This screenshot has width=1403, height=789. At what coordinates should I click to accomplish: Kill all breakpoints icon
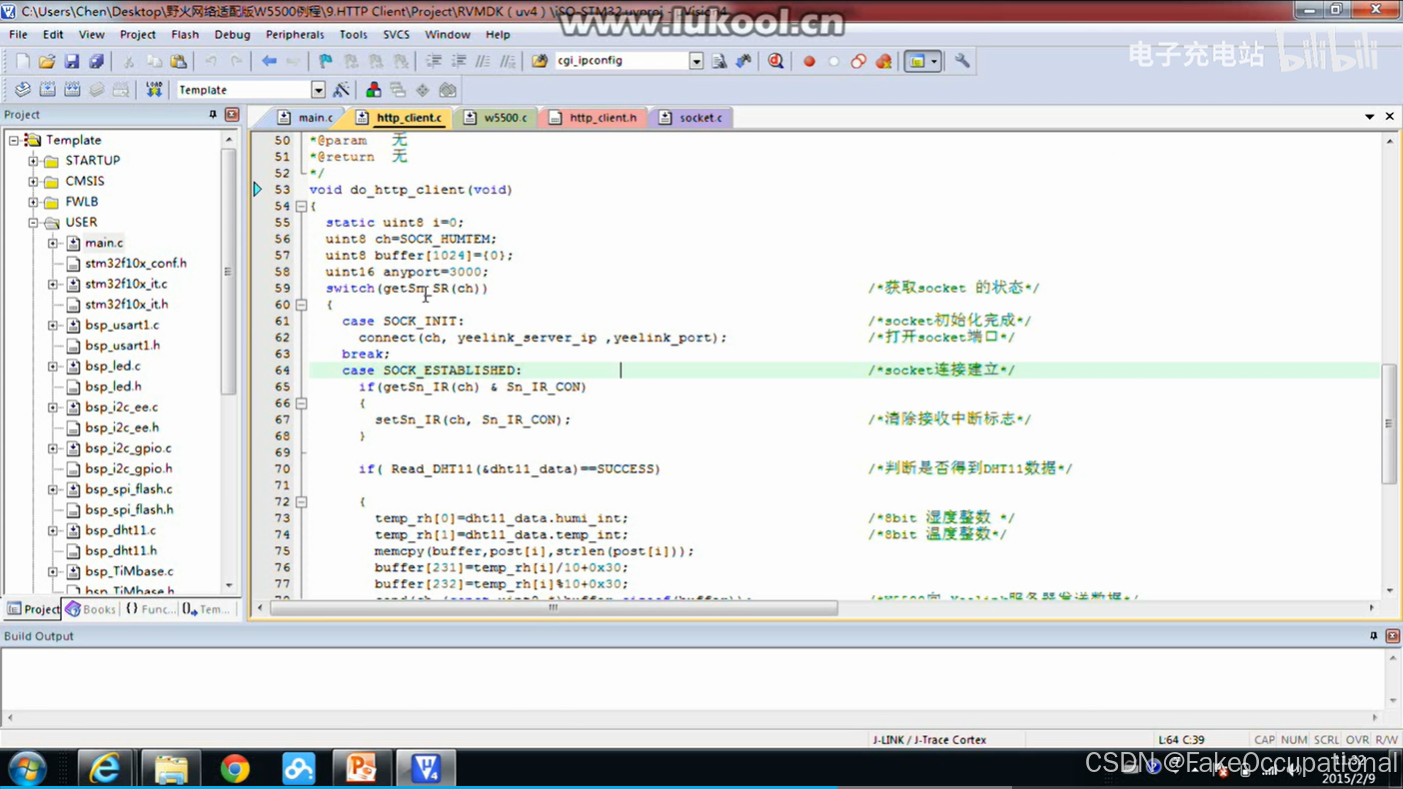point(883,61)
